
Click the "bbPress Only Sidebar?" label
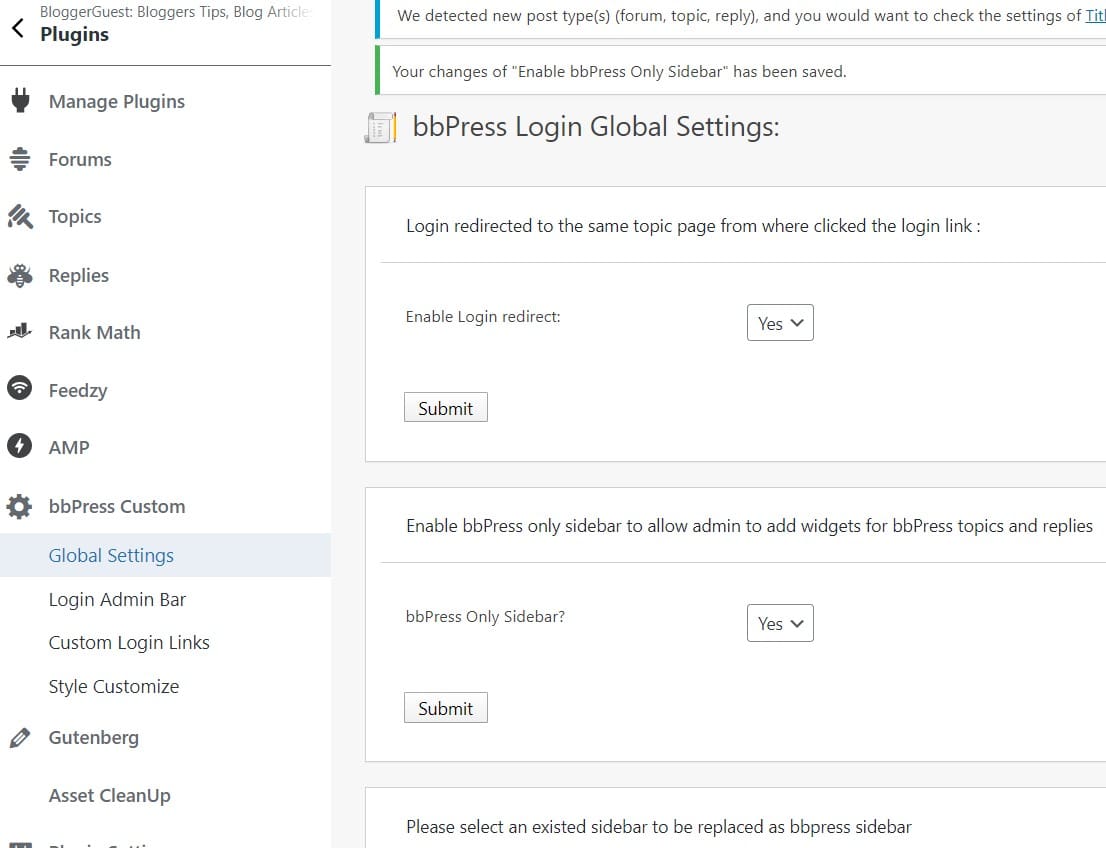coord(485,617)
